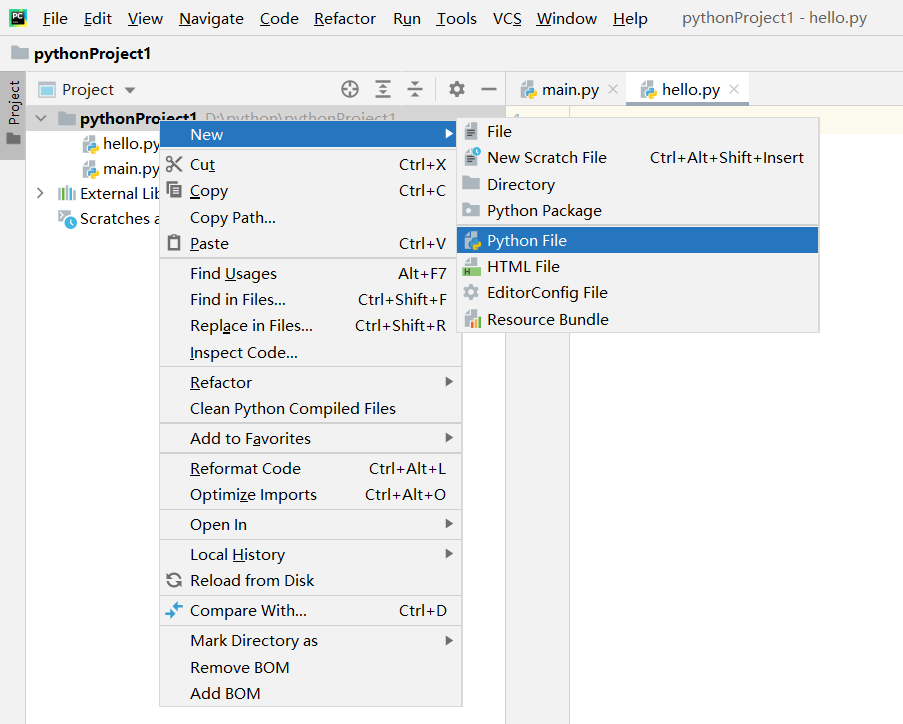Expand the Mark Directory as submenu arrow
Viewport: 903px width, 724px height.
[449, 640]
